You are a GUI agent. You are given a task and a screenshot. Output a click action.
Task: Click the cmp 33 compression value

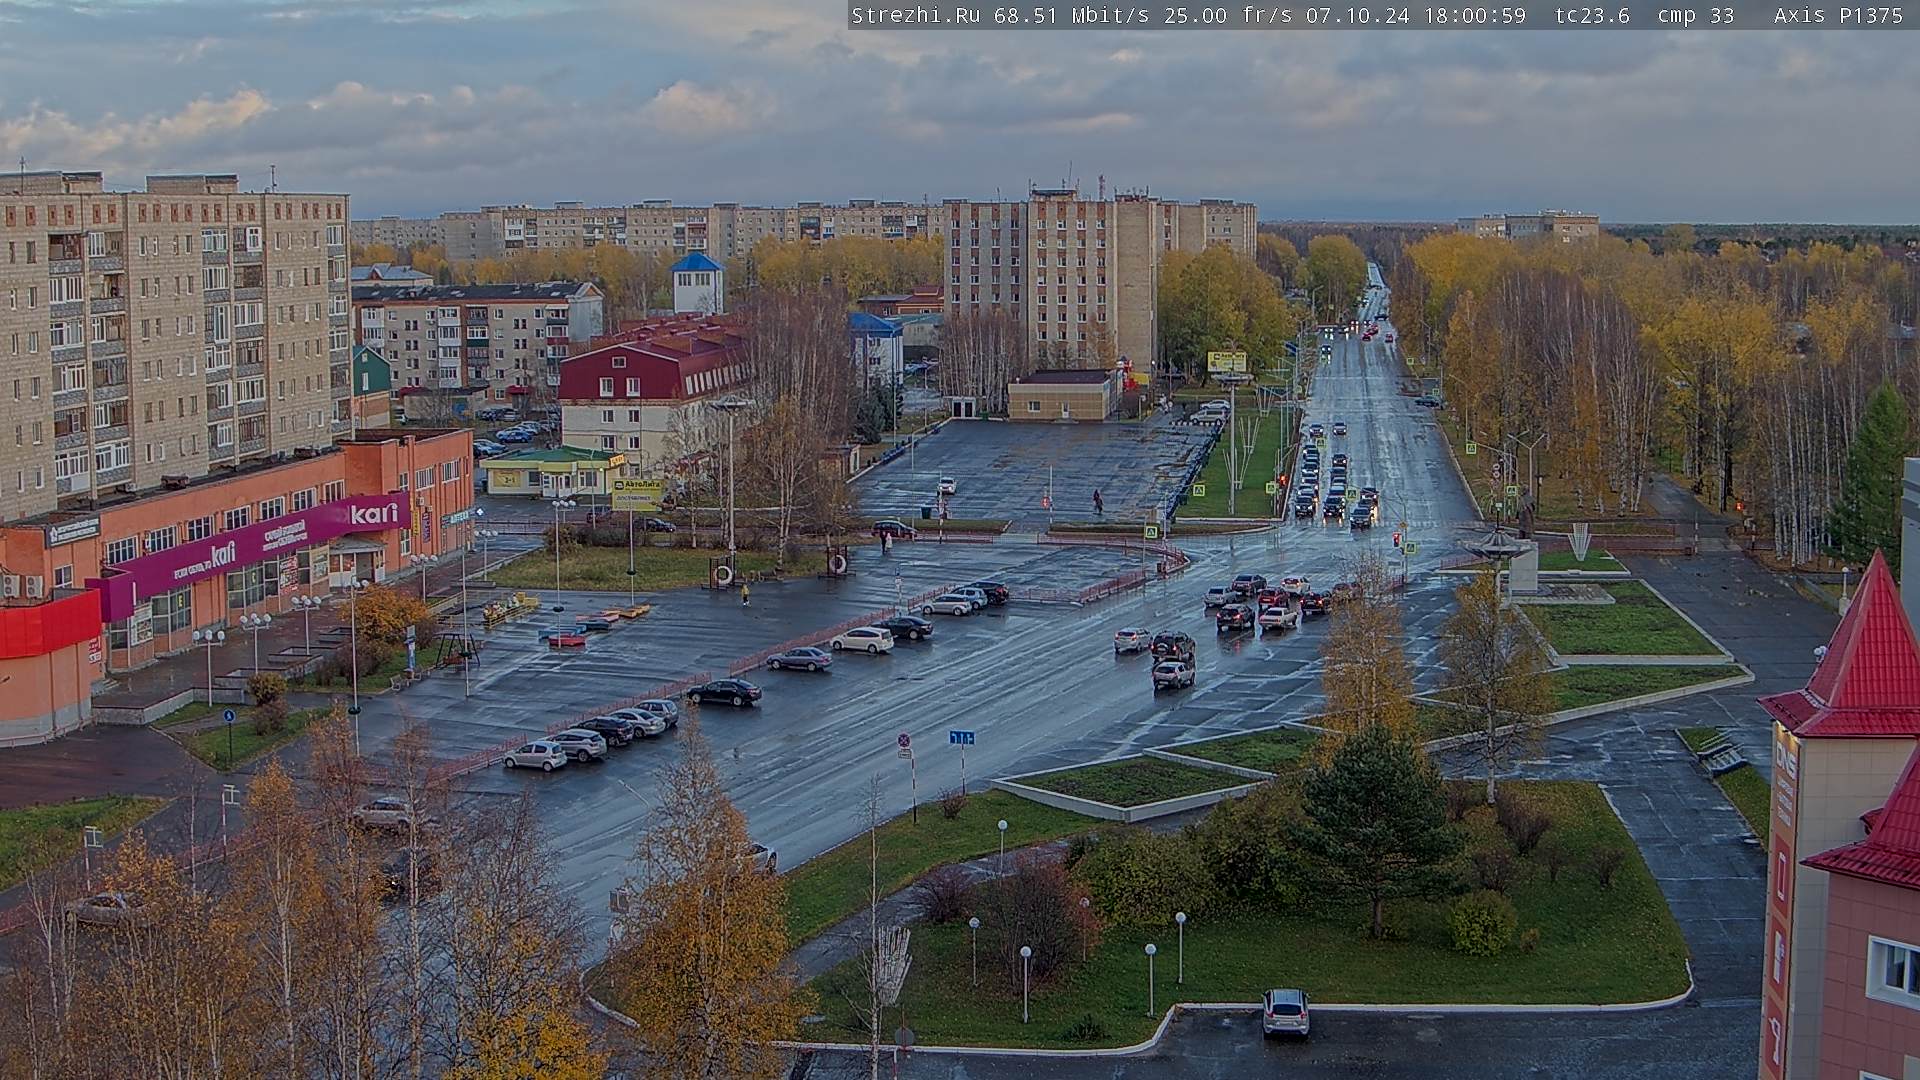tap(1695, 15)
